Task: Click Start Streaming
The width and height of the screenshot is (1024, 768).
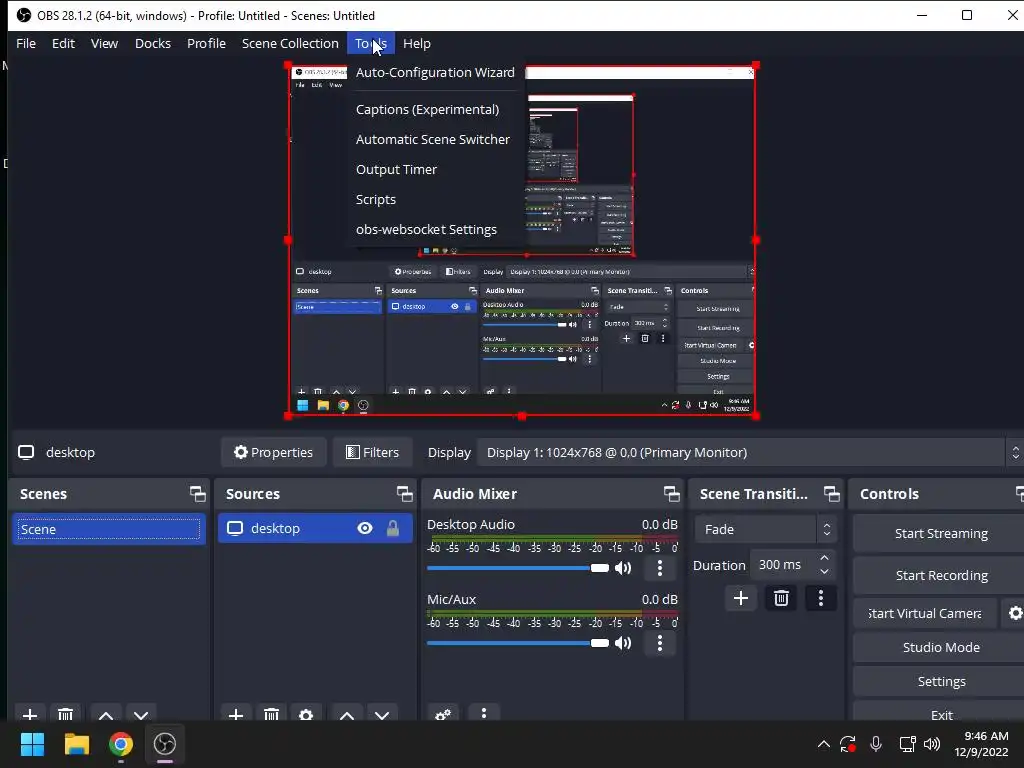Action: (940, 534)
